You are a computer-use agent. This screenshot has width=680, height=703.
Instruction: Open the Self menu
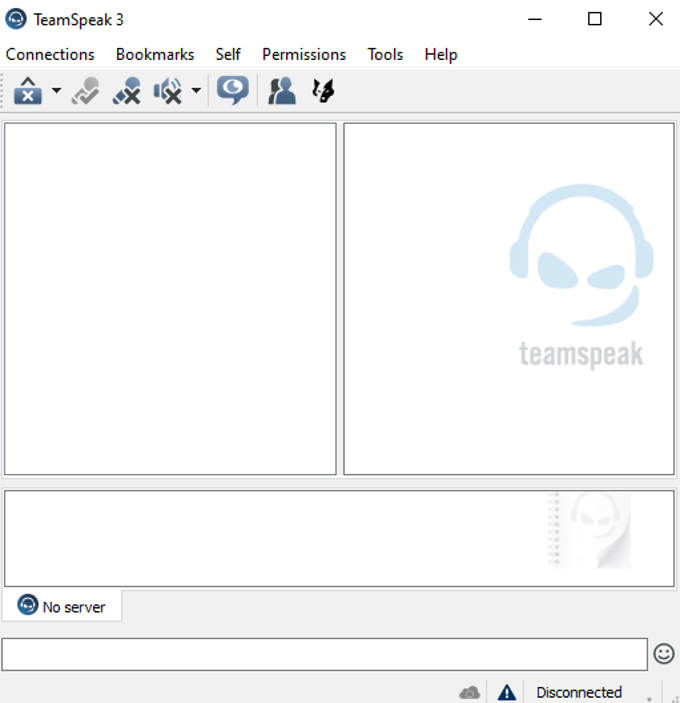(x=228, y=55)
